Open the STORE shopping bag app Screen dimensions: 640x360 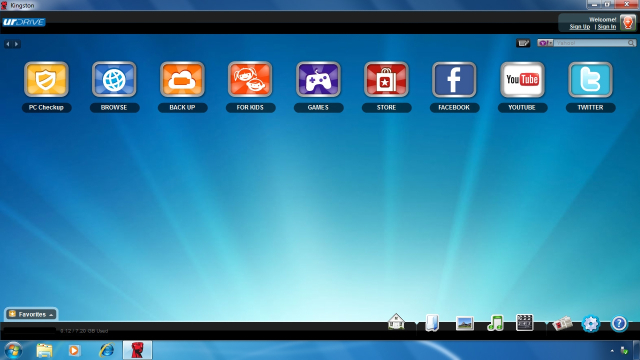[x=386, y=79]
